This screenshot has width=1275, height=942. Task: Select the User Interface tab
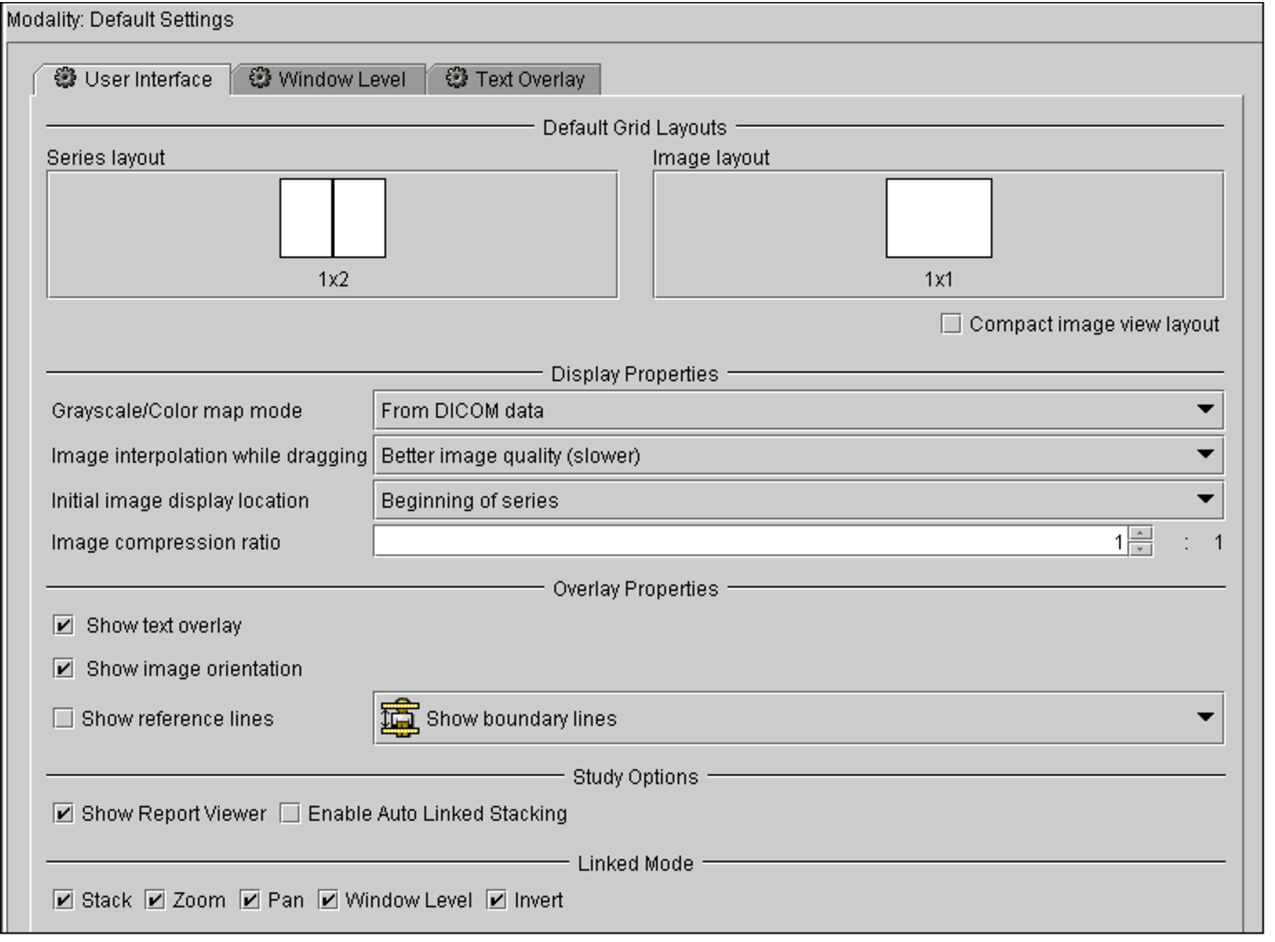134,79
